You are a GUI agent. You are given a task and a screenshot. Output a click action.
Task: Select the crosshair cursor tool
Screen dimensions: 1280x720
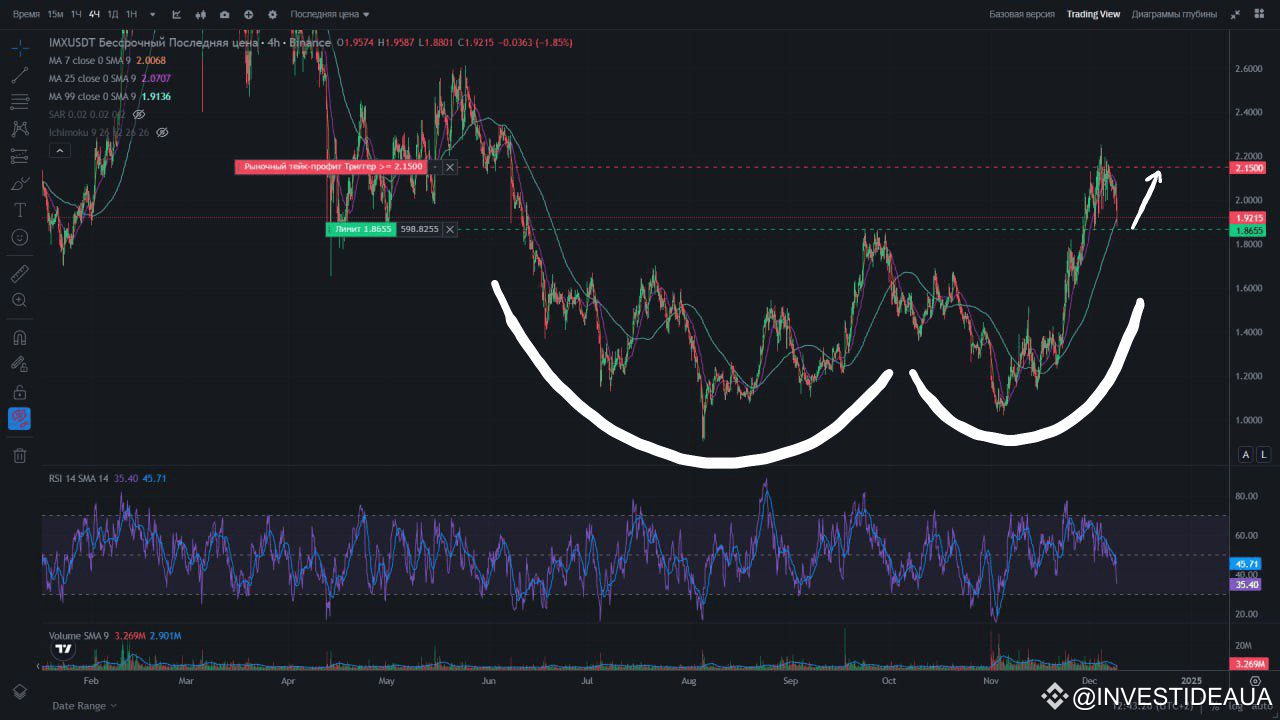(19, 46)
